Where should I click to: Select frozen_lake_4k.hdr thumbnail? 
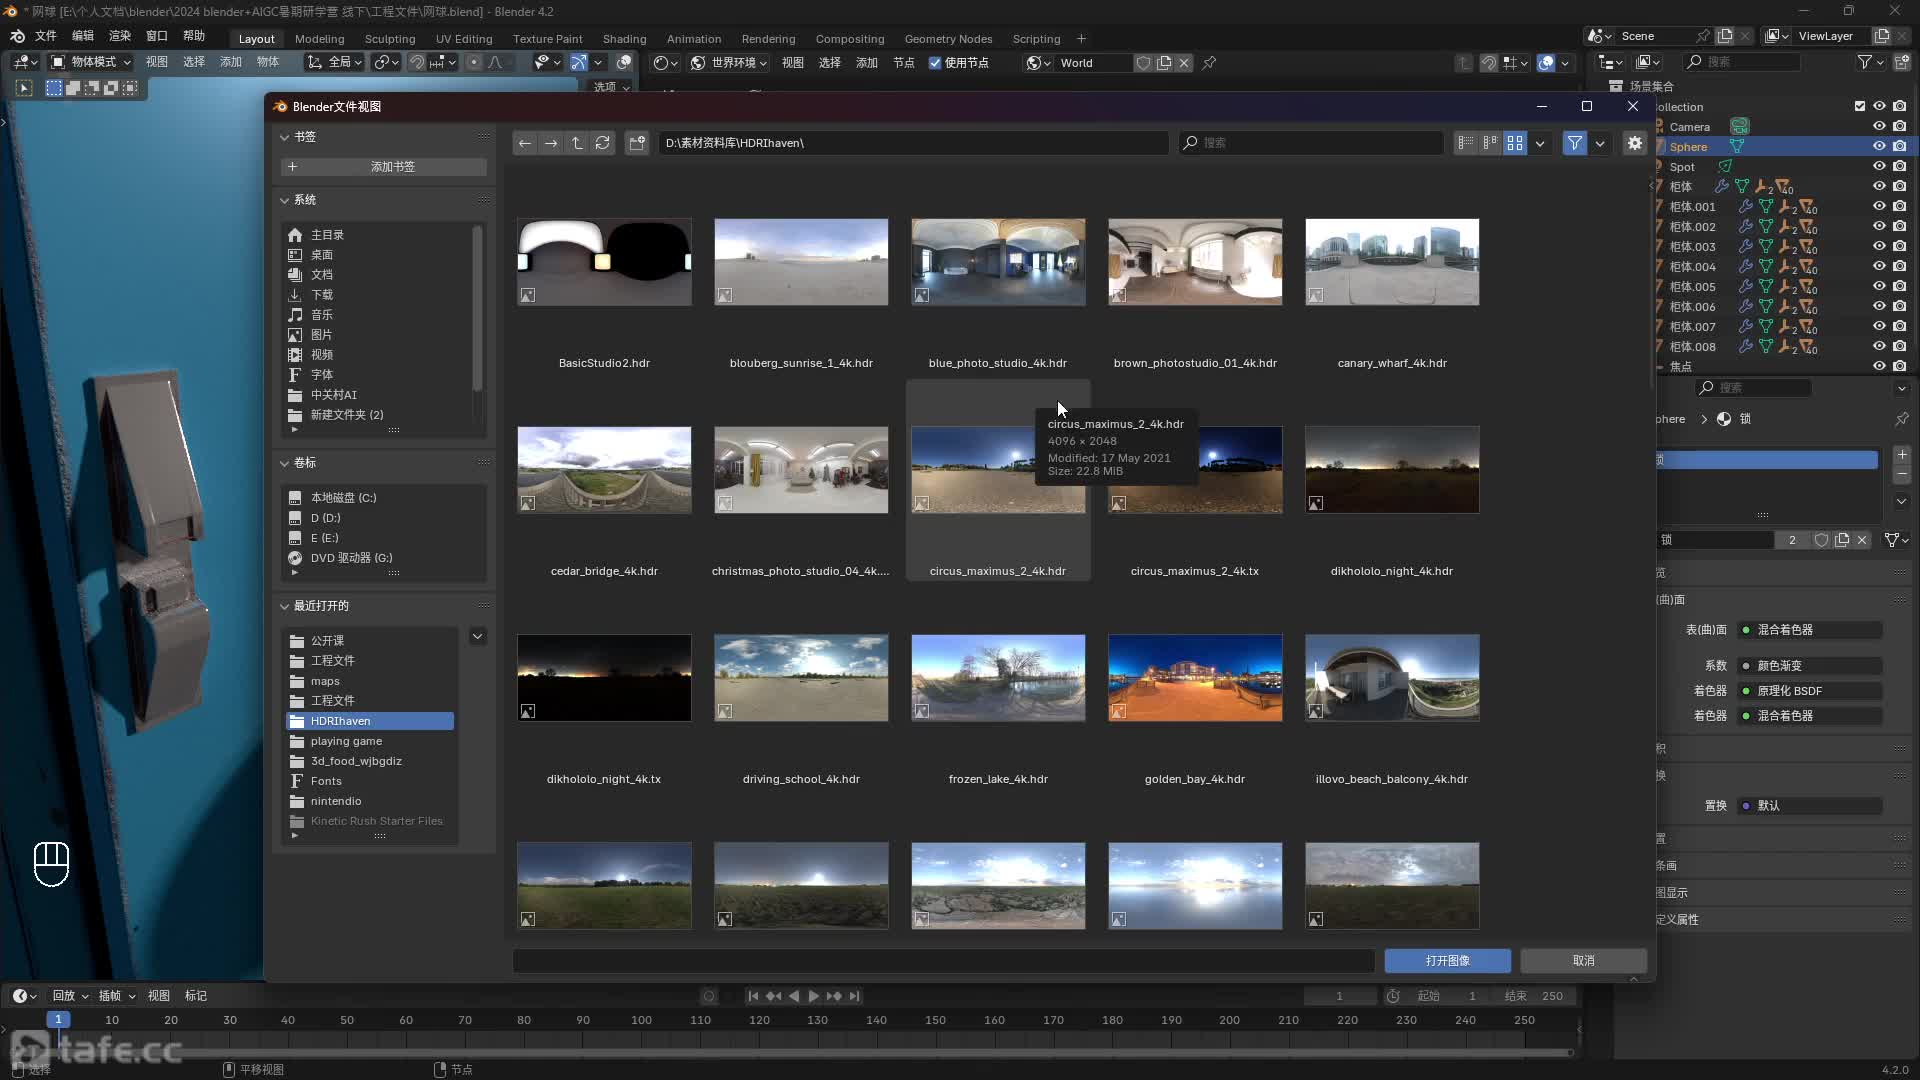998,678
